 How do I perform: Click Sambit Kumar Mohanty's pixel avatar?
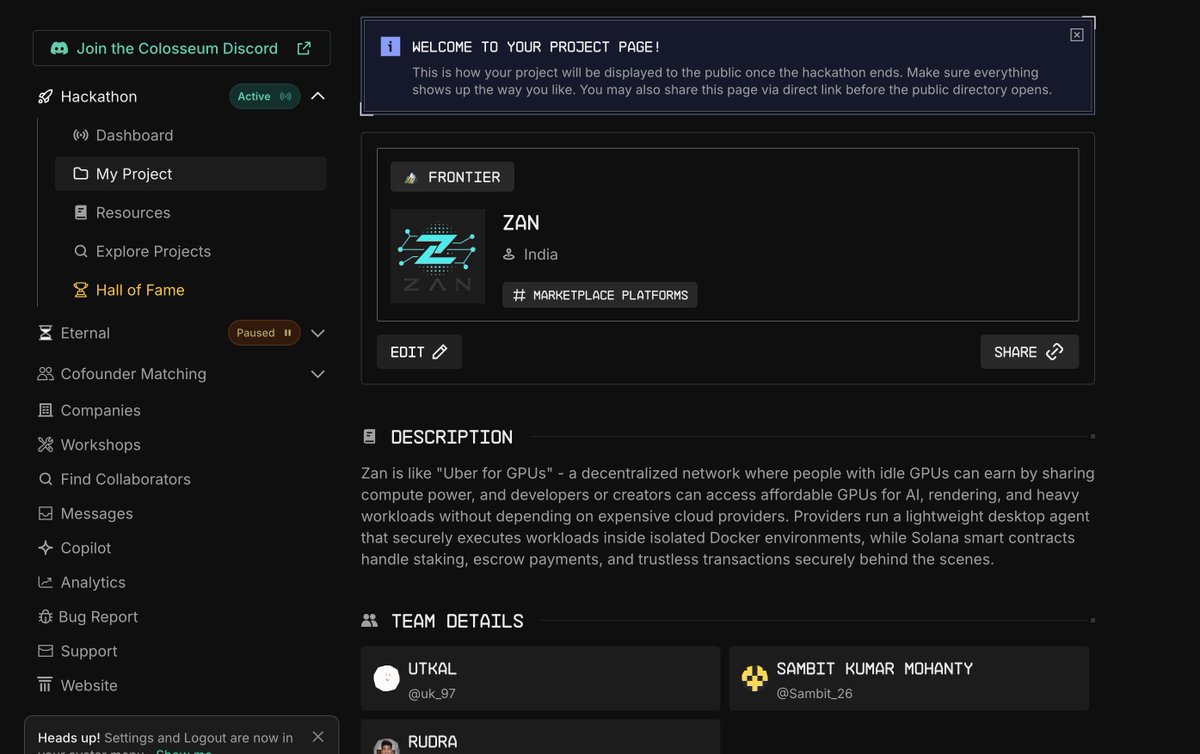[x=755, y=679]
